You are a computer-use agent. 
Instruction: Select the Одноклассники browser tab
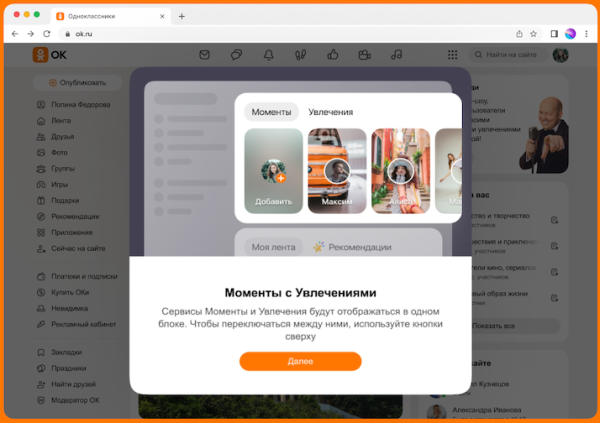(x=111, y=16)
